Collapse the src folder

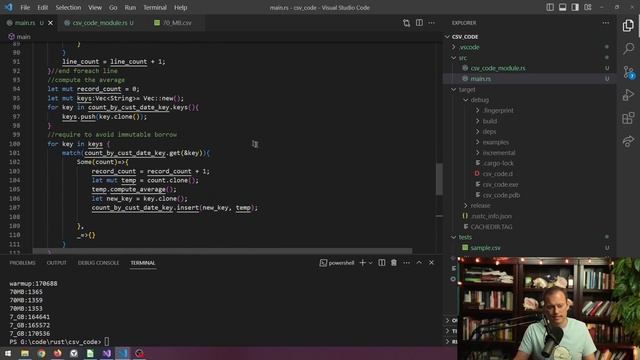tap(462, 58)
